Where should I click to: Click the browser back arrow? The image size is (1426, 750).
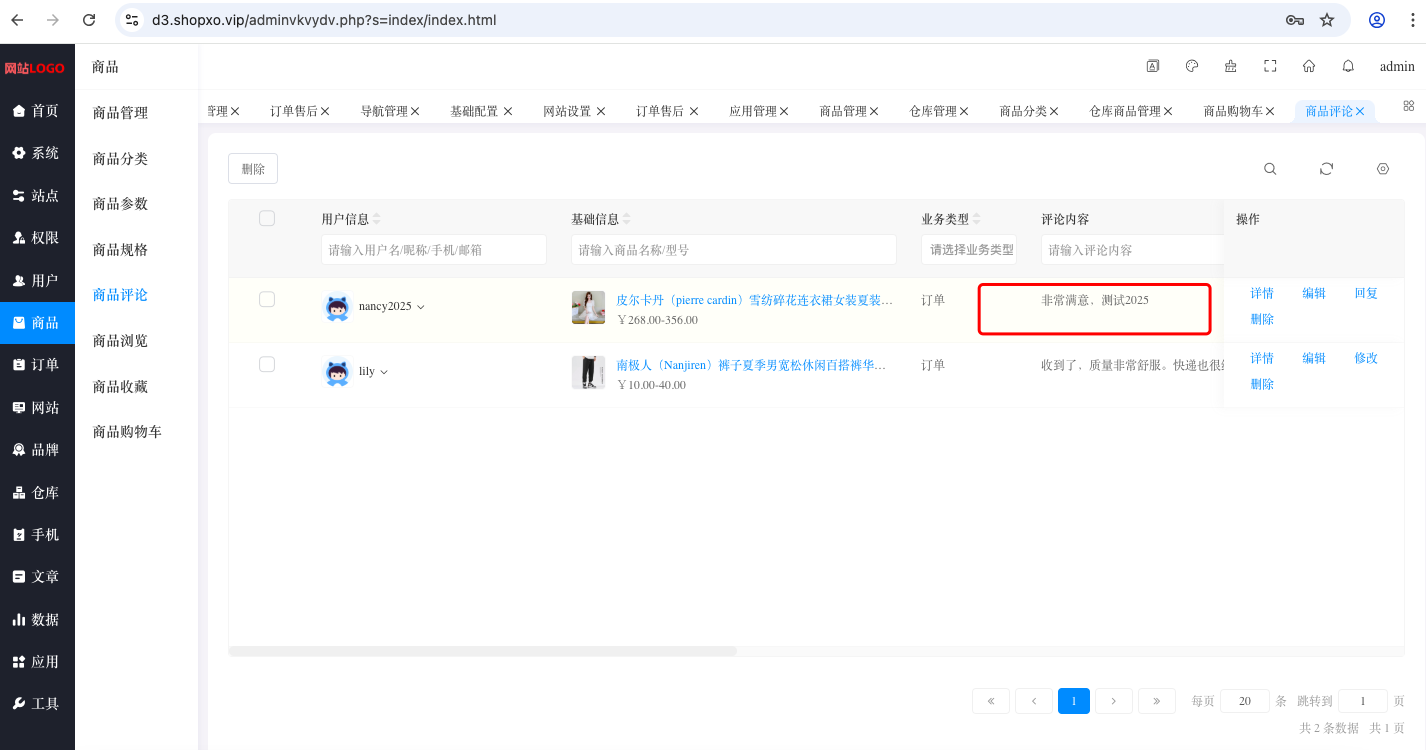coord(17,20)
